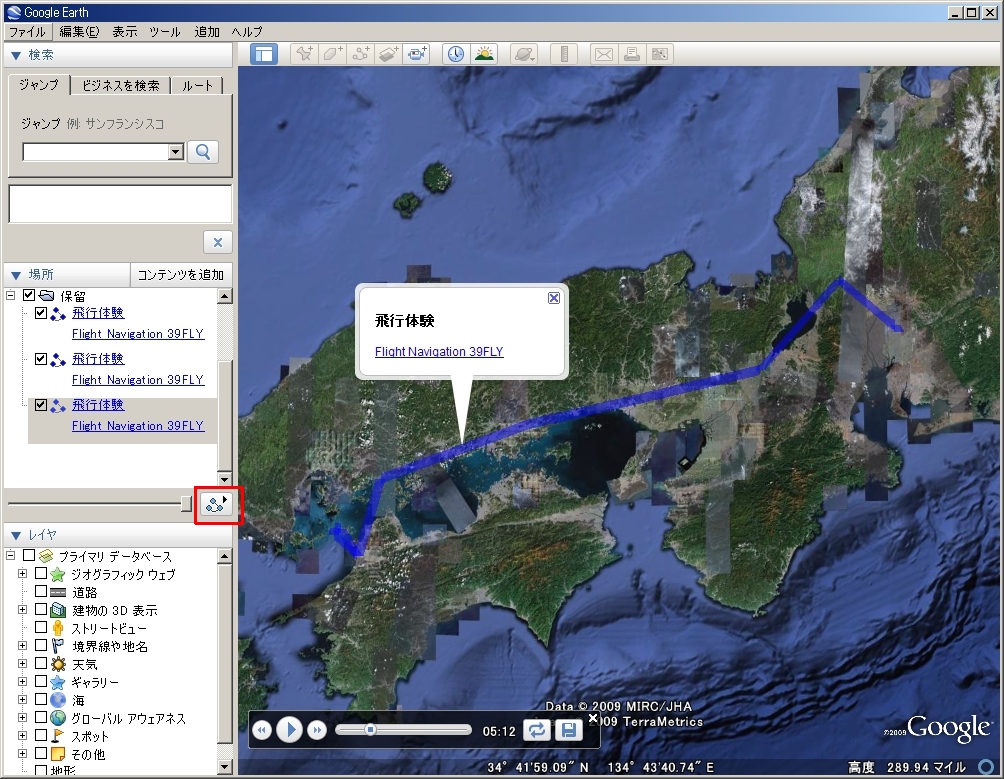The height and width of the screenshot is (779, 1004).
Task: View in Google Maps icon
Action: point(660,54)
